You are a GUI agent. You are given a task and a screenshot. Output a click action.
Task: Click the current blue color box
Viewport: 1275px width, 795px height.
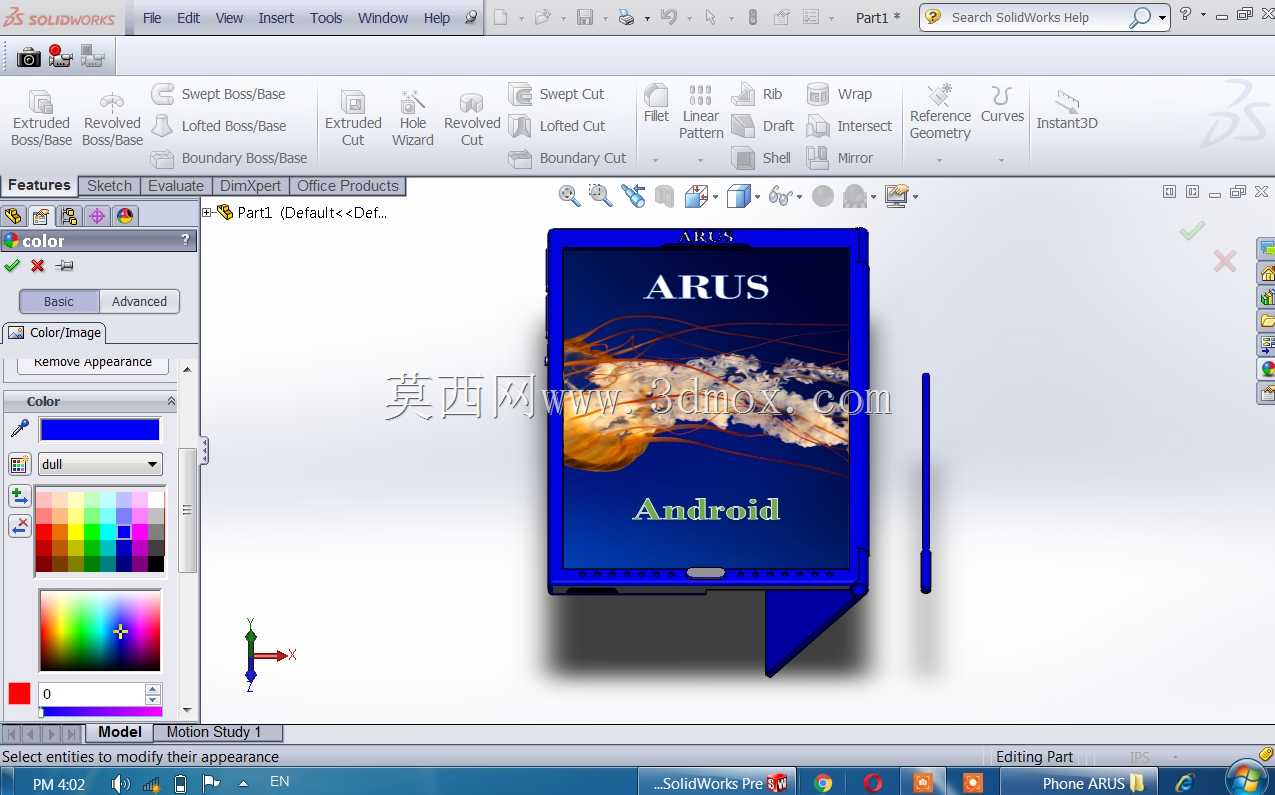point(100,430)
